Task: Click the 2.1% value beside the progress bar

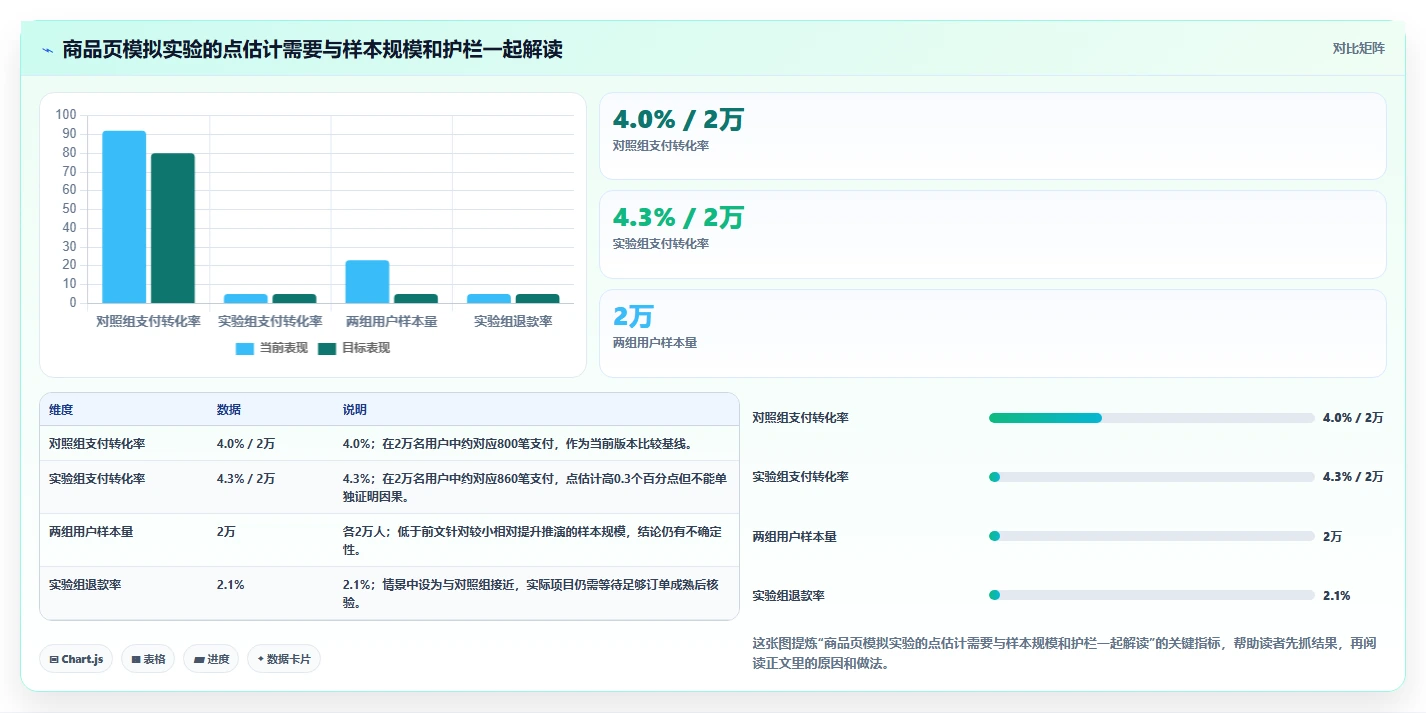Action: coord(1336,595)
